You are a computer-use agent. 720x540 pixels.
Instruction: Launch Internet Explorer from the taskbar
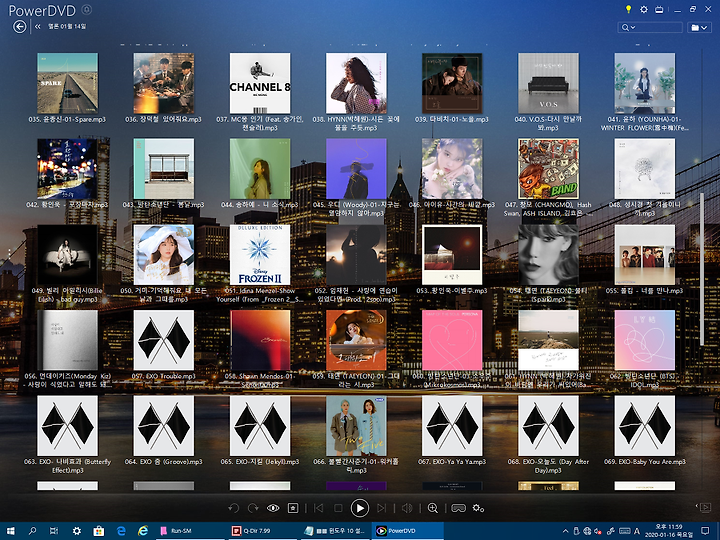tap(143, 531)
